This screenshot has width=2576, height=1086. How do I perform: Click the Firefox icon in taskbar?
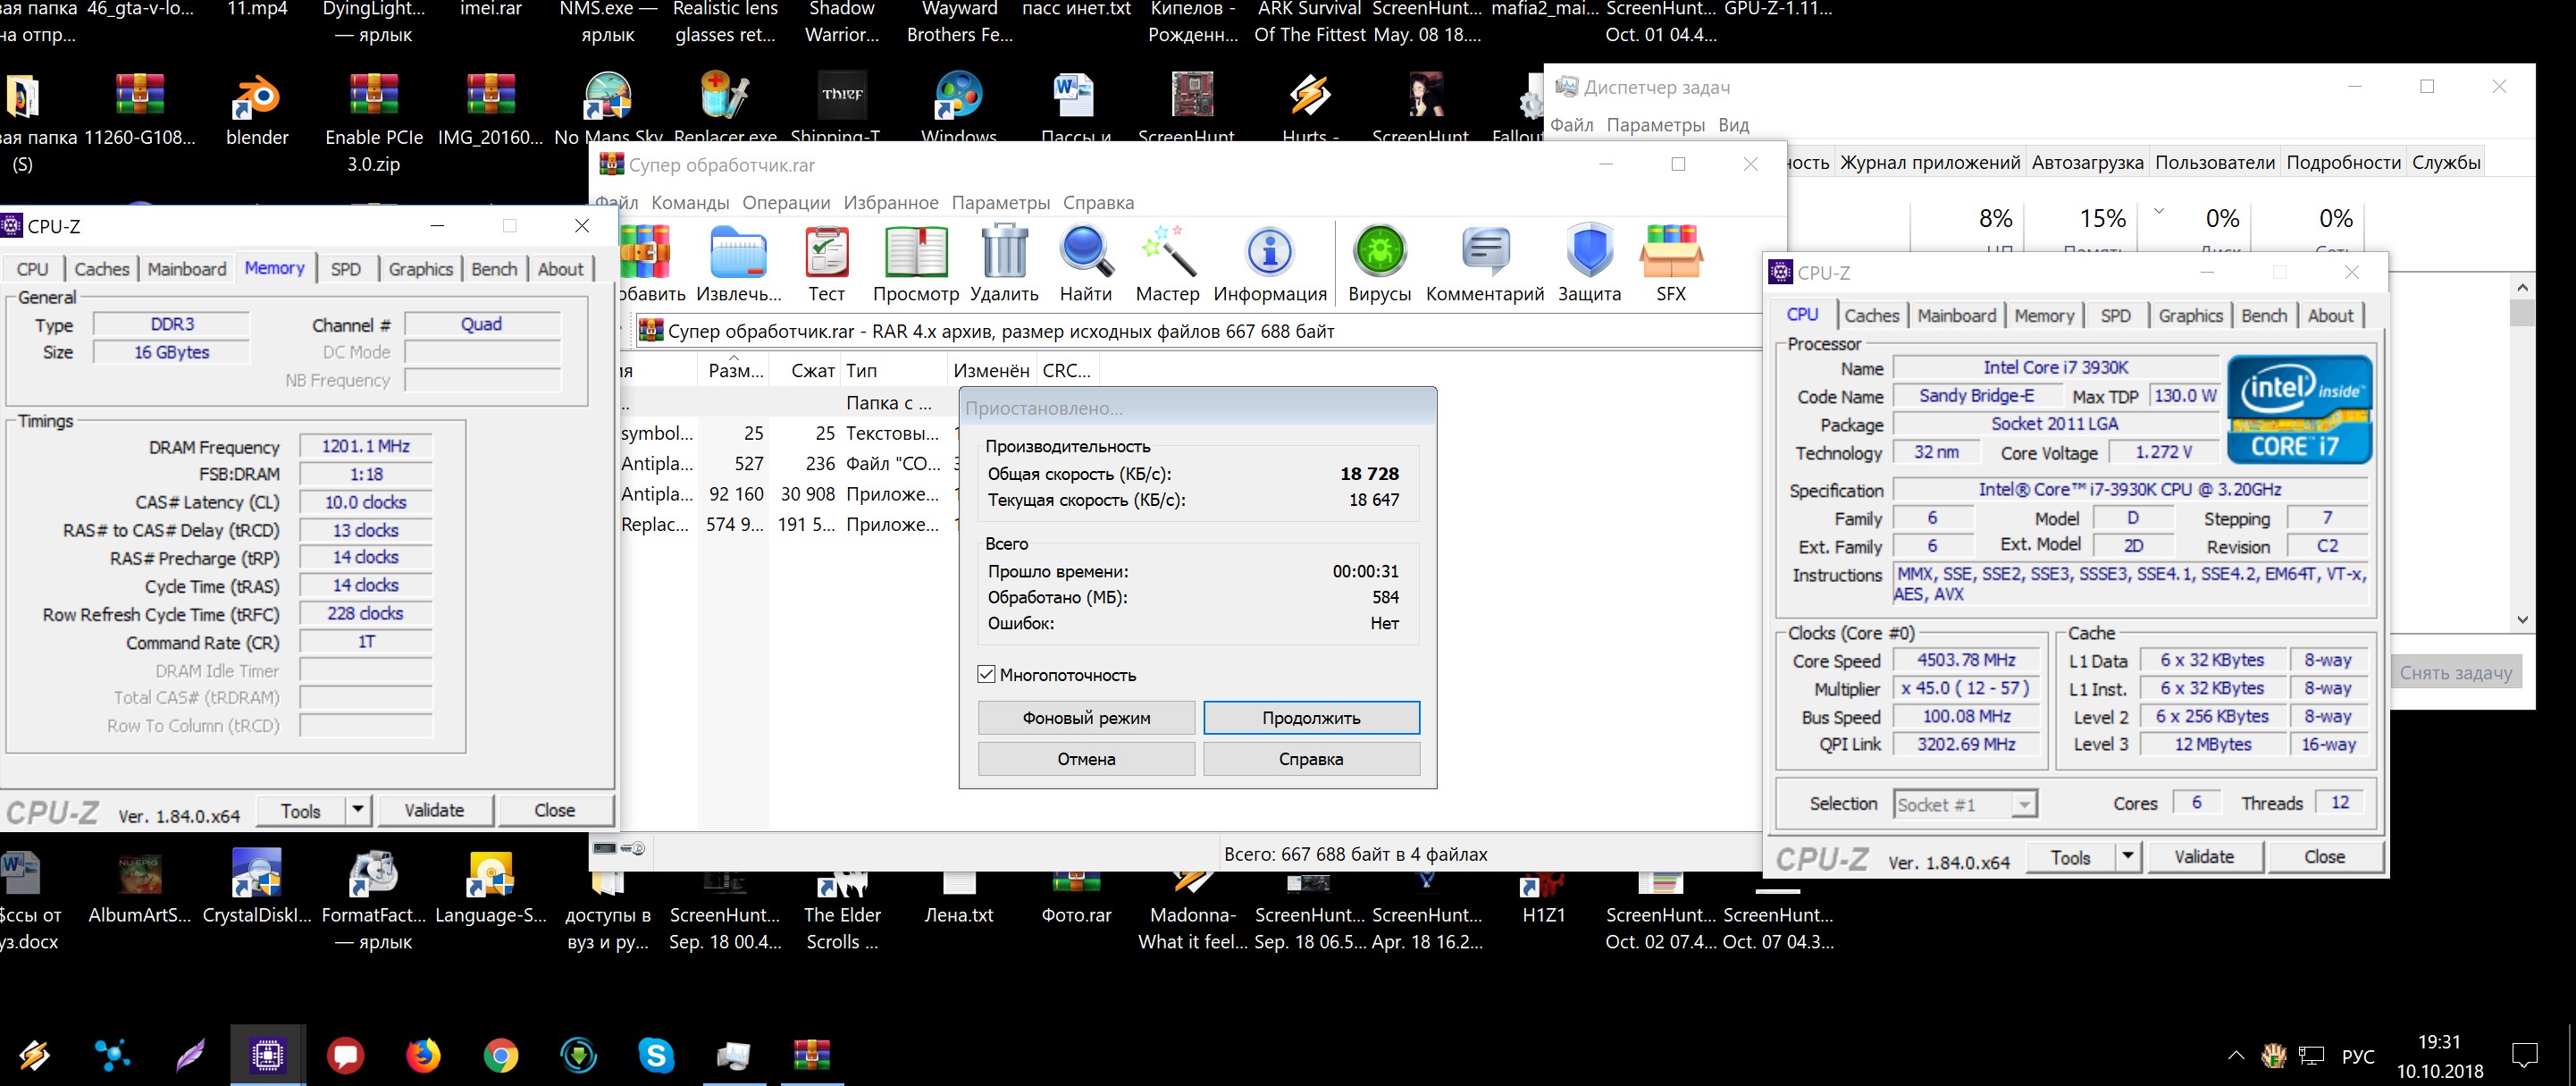coord(423,1055)
